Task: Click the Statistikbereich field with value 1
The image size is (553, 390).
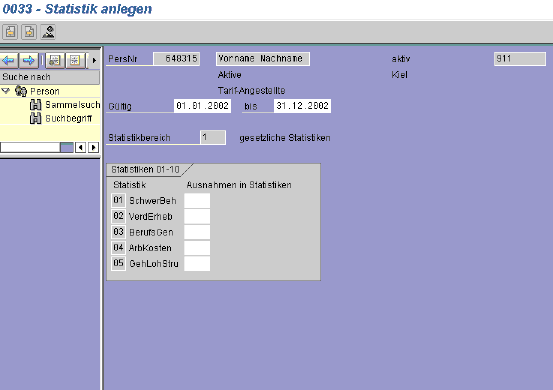Action: pos(213,138)
